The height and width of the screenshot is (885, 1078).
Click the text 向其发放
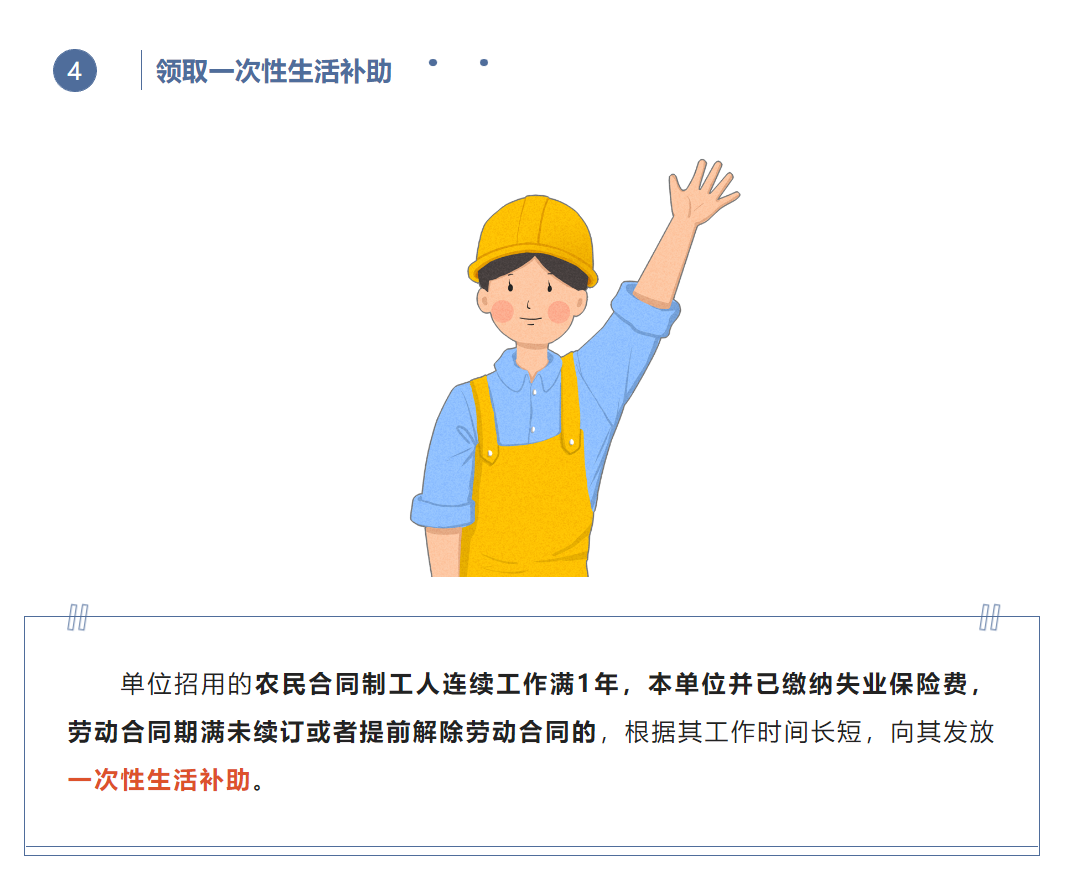(x=942, y=732)
